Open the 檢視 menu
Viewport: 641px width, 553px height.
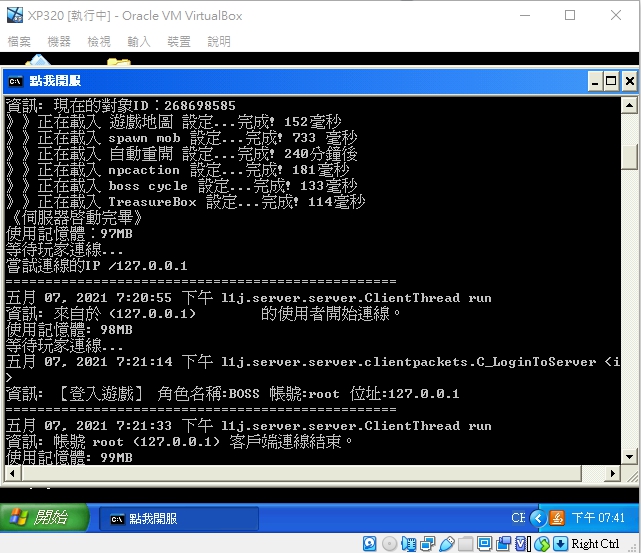click(99, 41)
